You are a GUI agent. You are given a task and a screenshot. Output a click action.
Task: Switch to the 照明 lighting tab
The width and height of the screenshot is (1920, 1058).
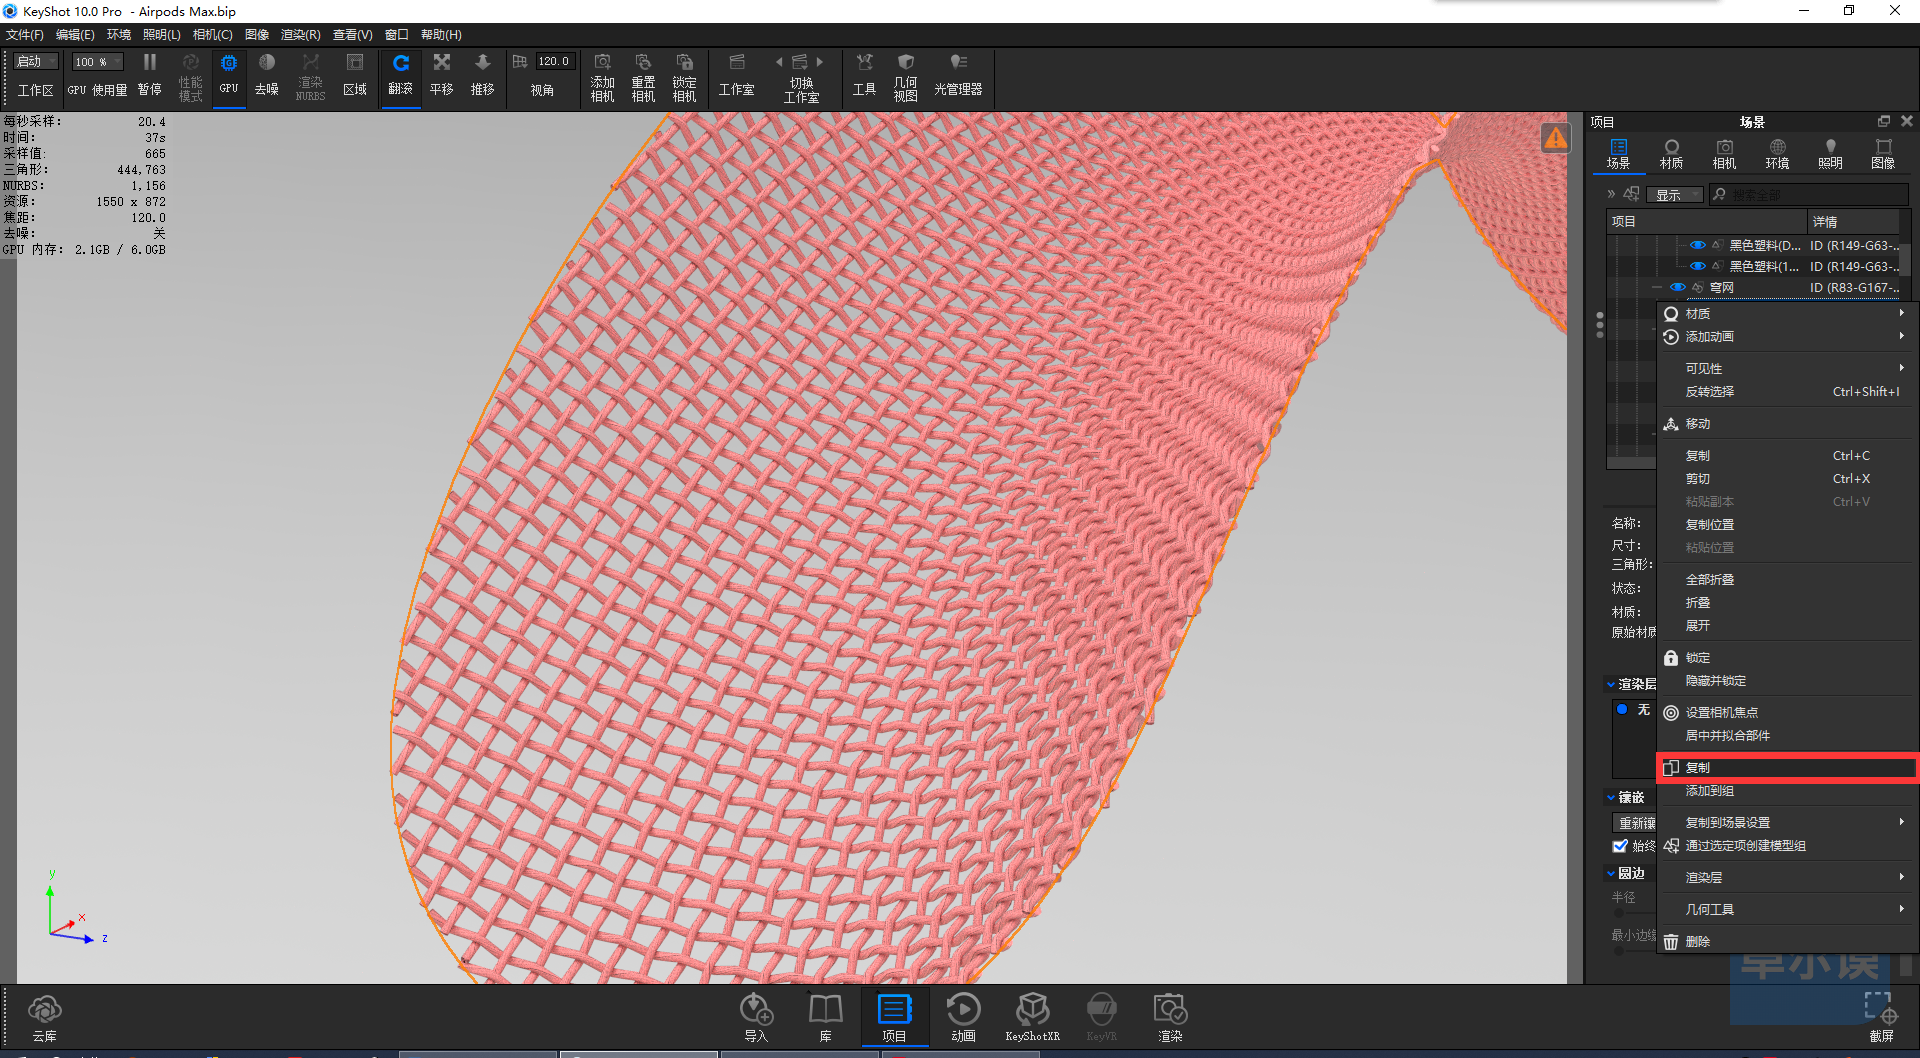click(1830, 154)
